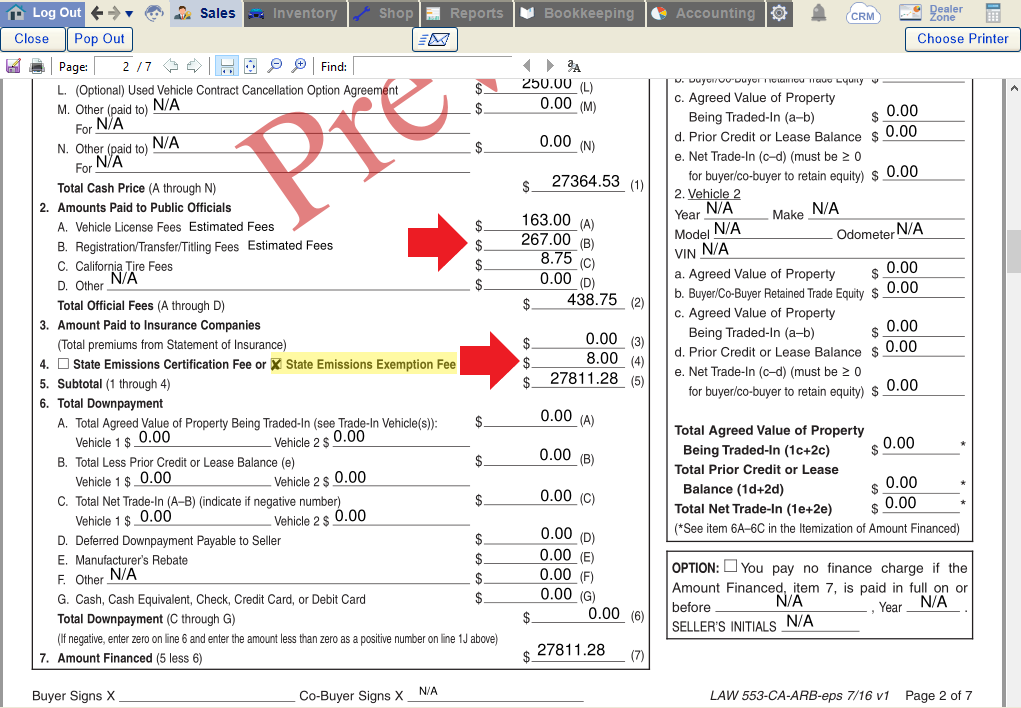Switch to the Inventory tab
This screenshot has height=708, width=1021.
(295, 14)
